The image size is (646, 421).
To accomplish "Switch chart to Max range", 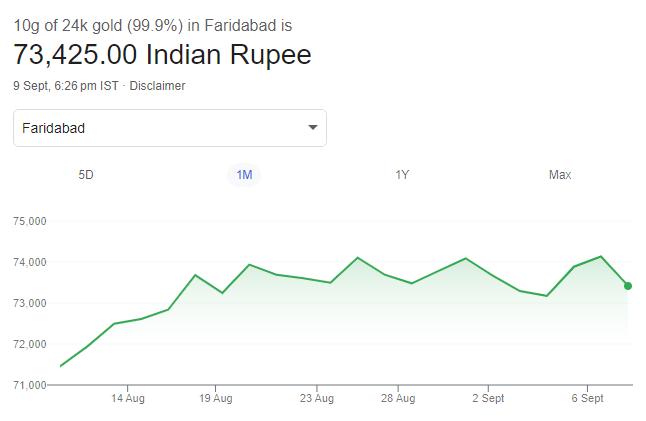I will tap(560, 175).
